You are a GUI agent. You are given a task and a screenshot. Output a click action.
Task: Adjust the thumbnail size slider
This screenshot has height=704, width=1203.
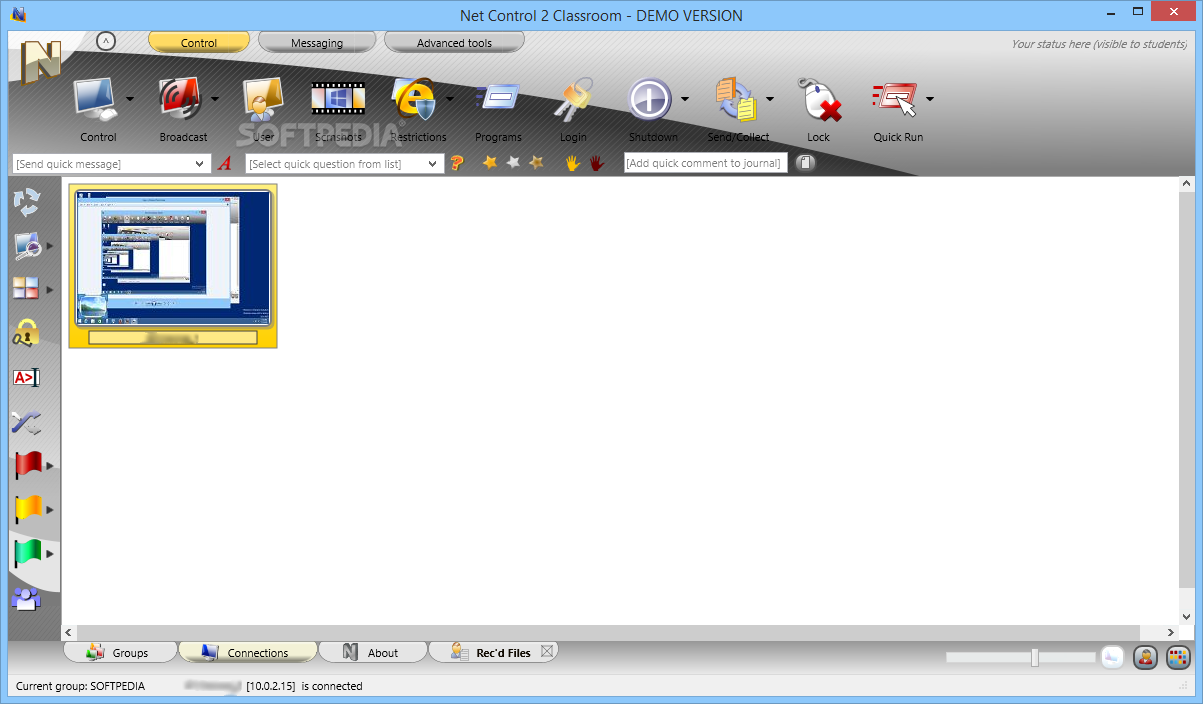[x=1035, y=657]
